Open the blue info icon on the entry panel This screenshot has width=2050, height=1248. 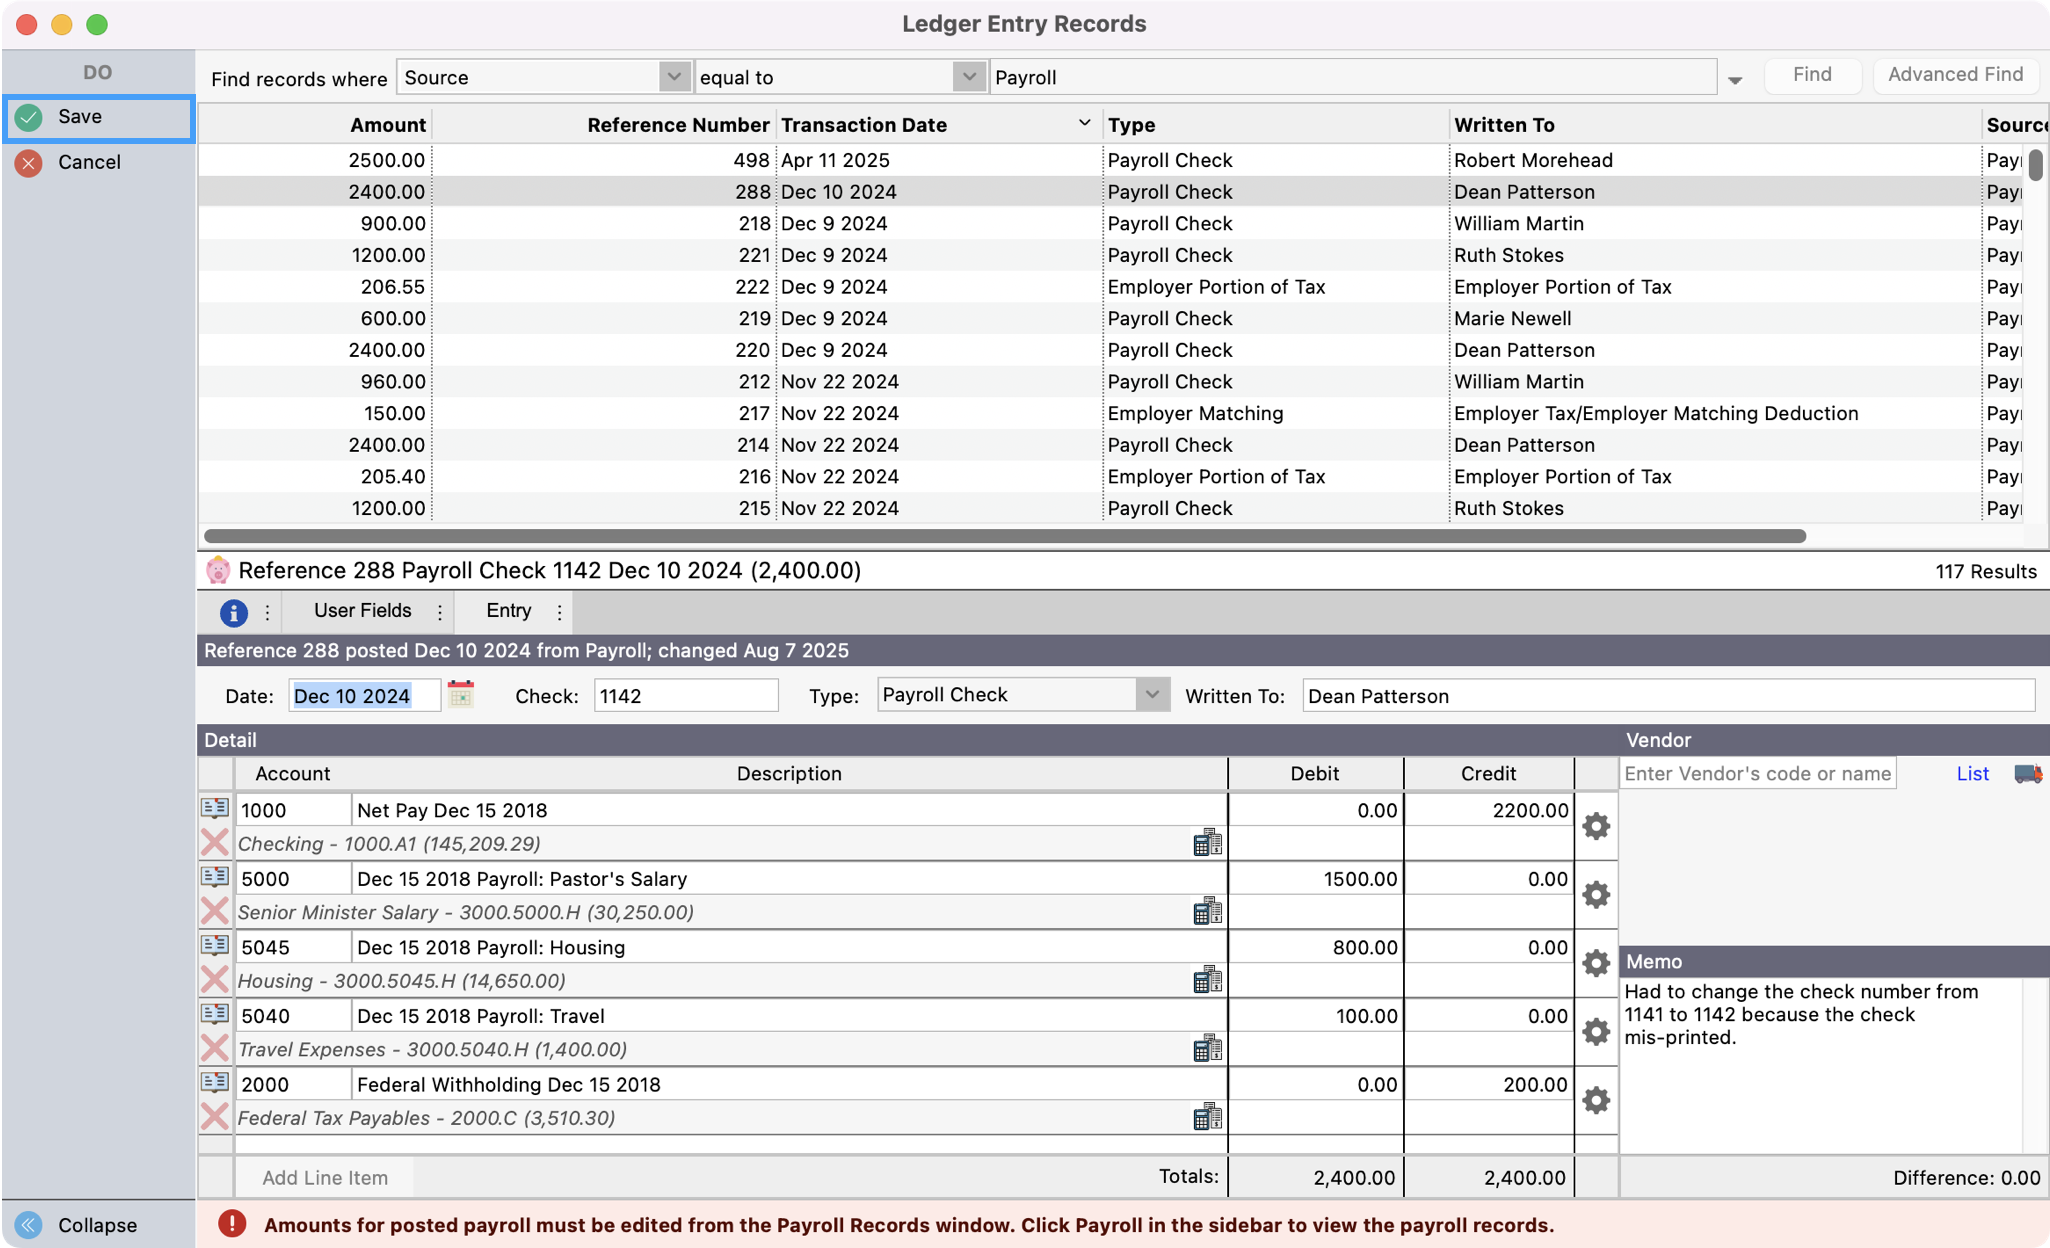click(x=232, y=612)
